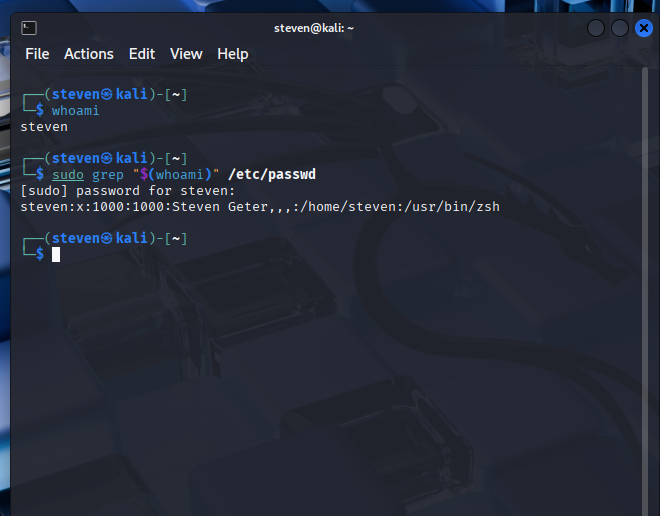The image size is (660, 516).
Task: Click the 'grep' word in the command
Action: 108,175
